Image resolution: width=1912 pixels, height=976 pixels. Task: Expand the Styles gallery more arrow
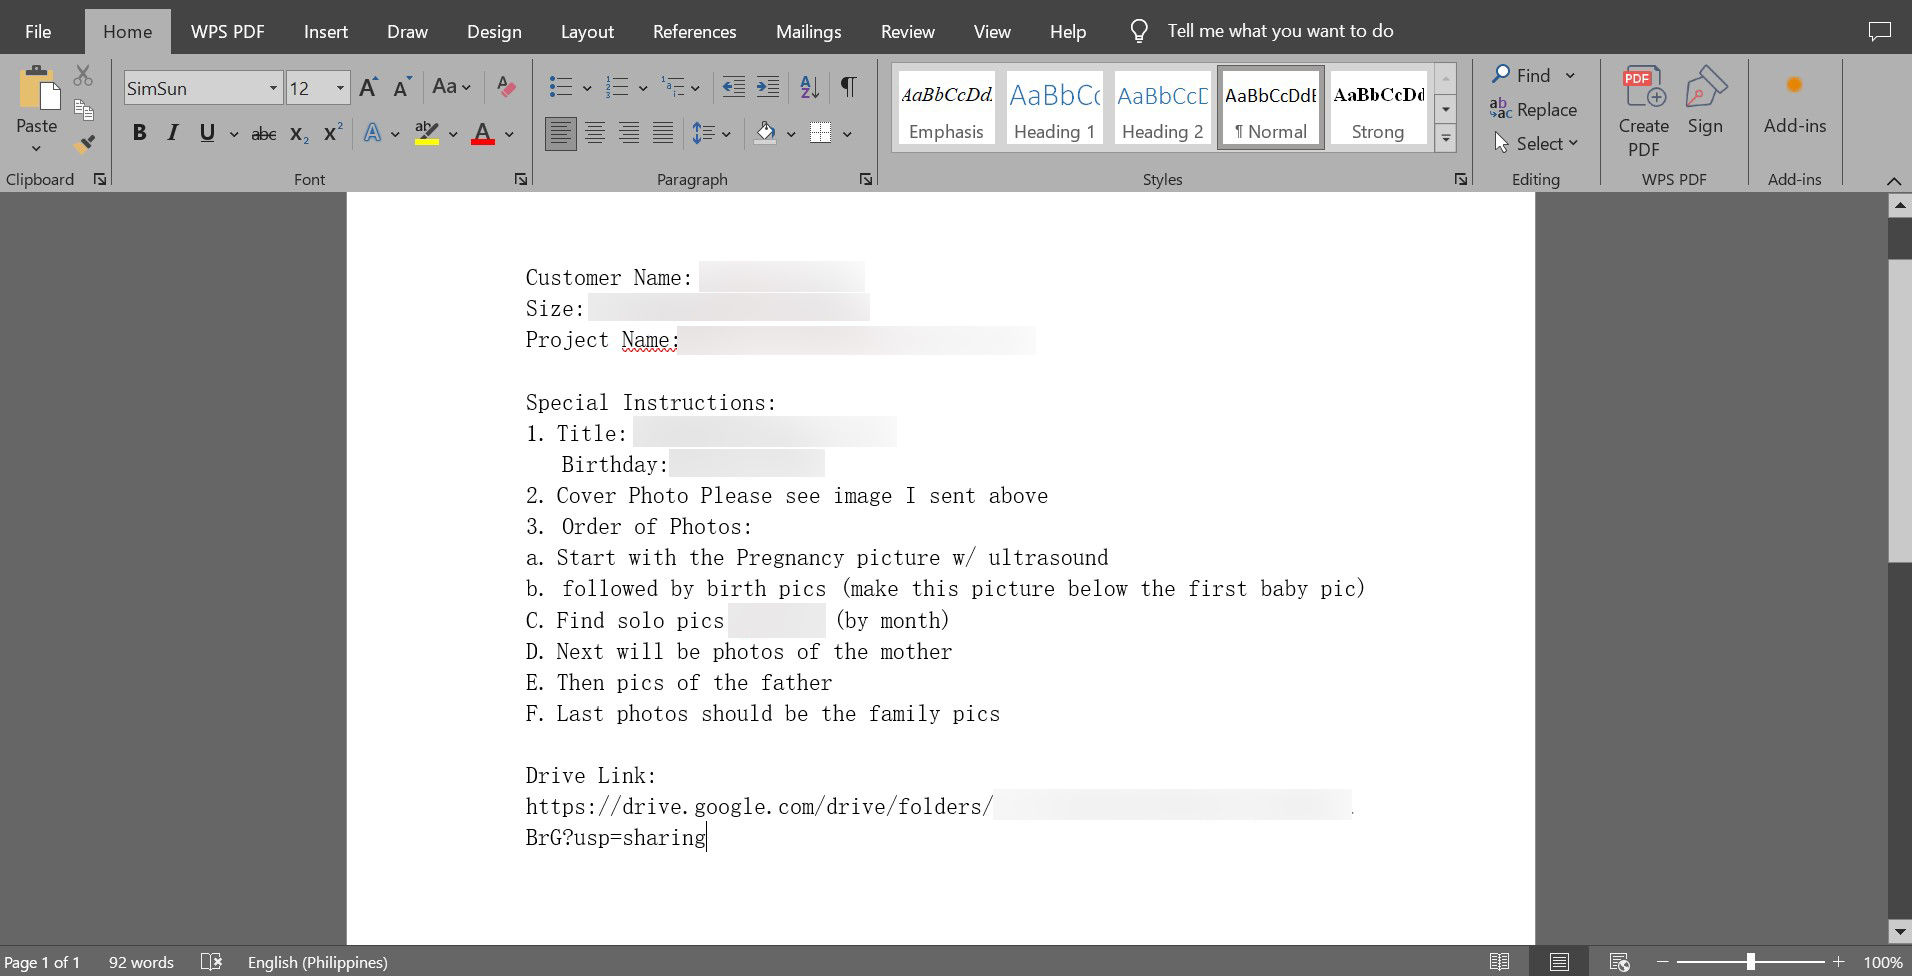coord(1446,140)
